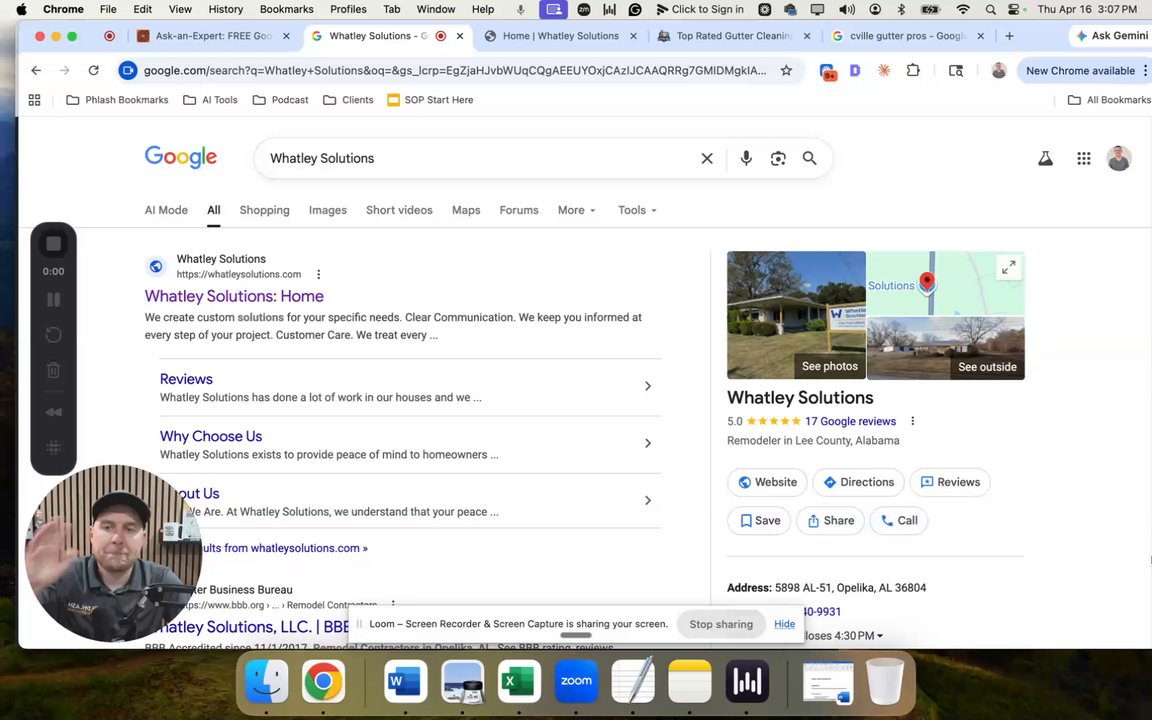
Task: Pause the Loom recording
Action: [53, 300]
